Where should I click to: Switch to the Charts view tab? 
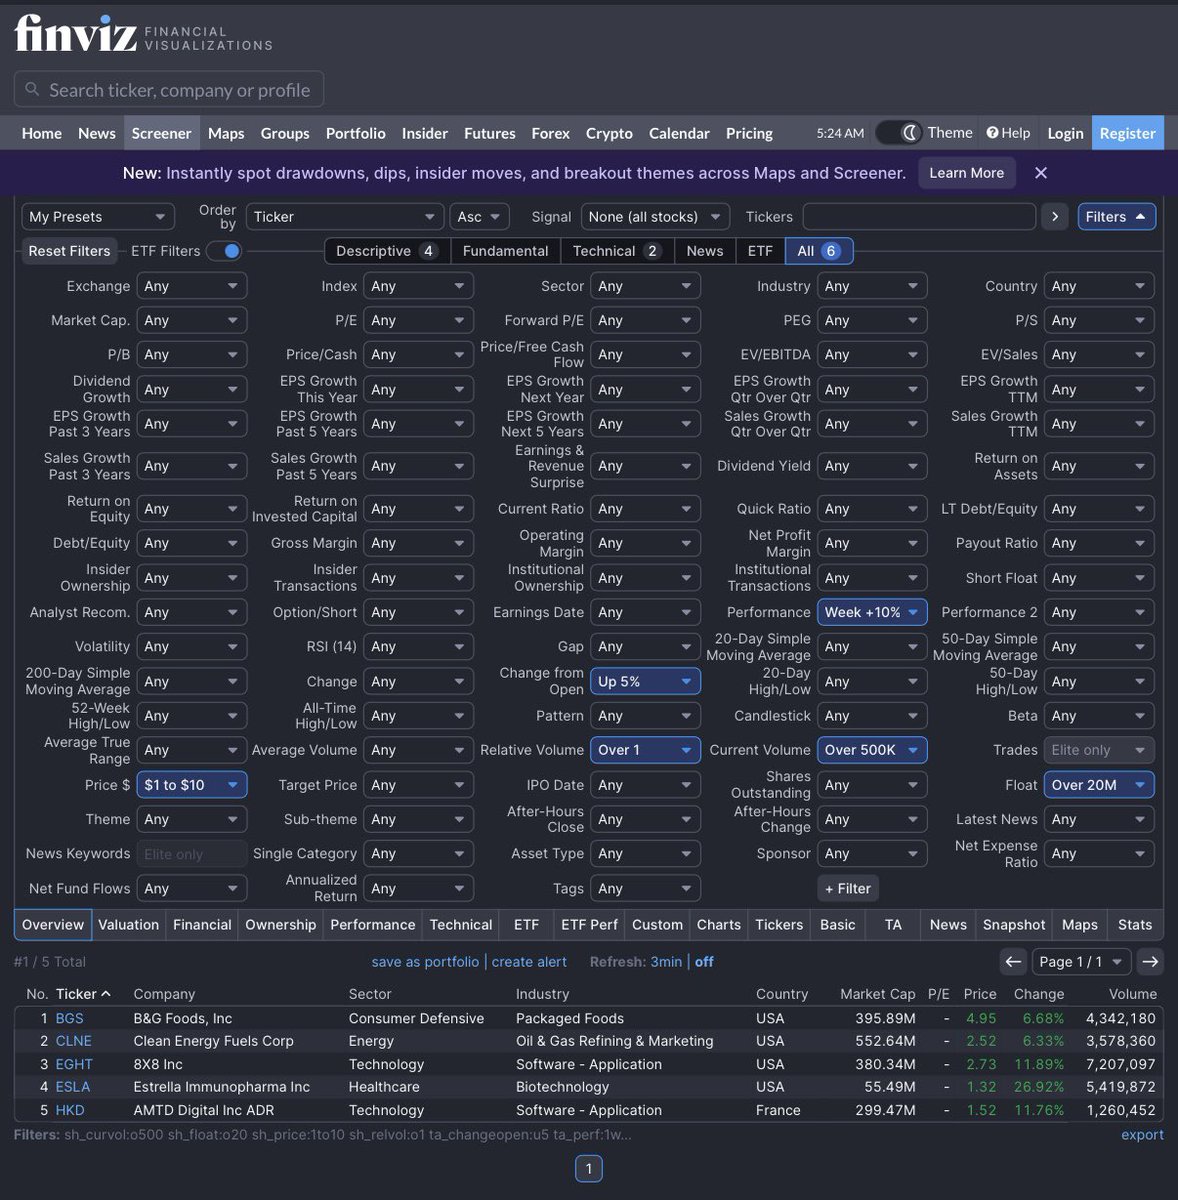(719, 925)
